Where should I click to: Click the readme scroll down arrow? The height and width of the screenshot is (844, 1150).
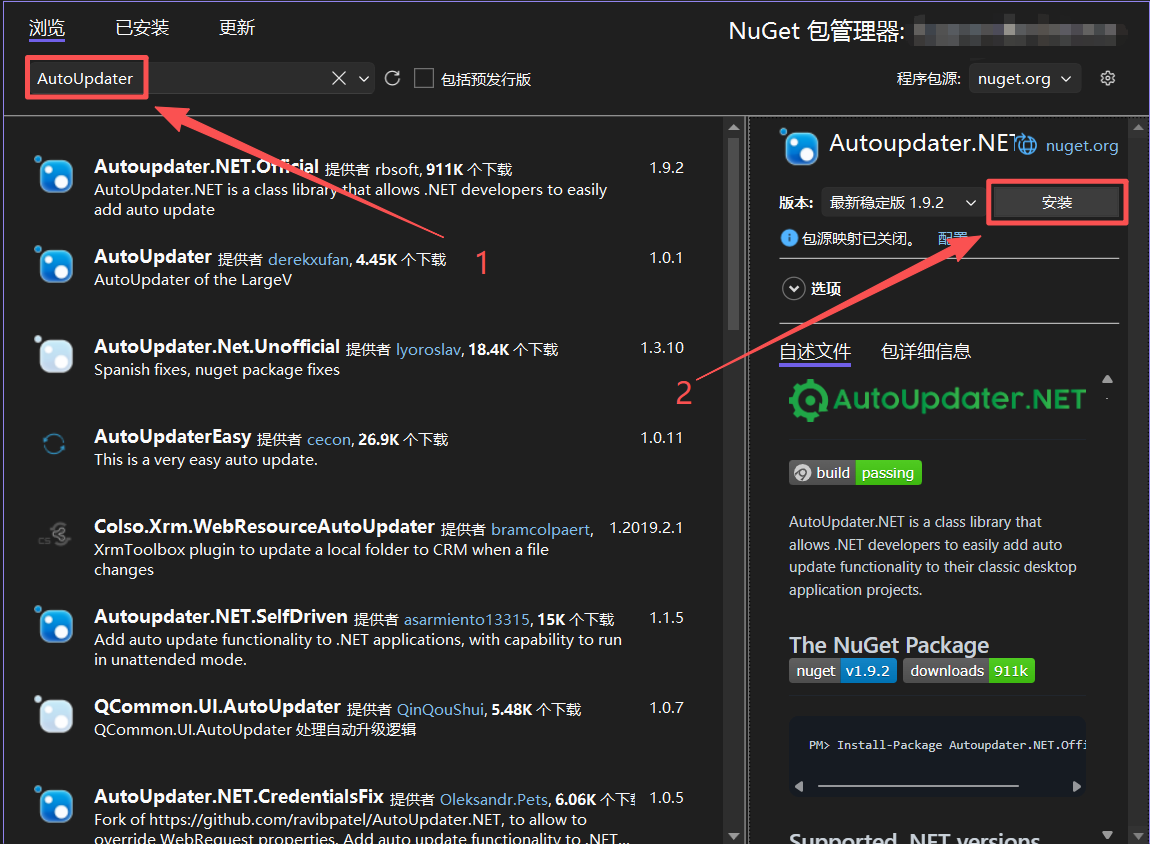tap(1107, 834)
